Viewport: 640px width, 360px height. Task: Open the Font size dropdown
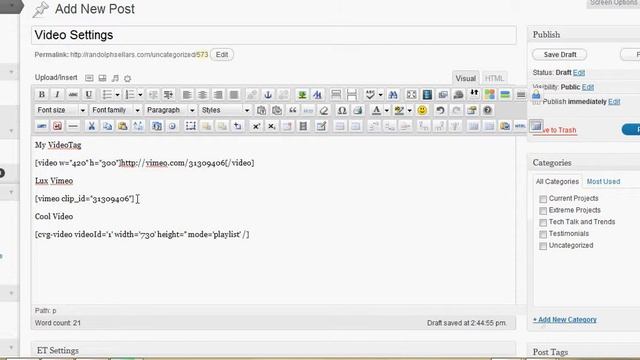click(61, 110)
